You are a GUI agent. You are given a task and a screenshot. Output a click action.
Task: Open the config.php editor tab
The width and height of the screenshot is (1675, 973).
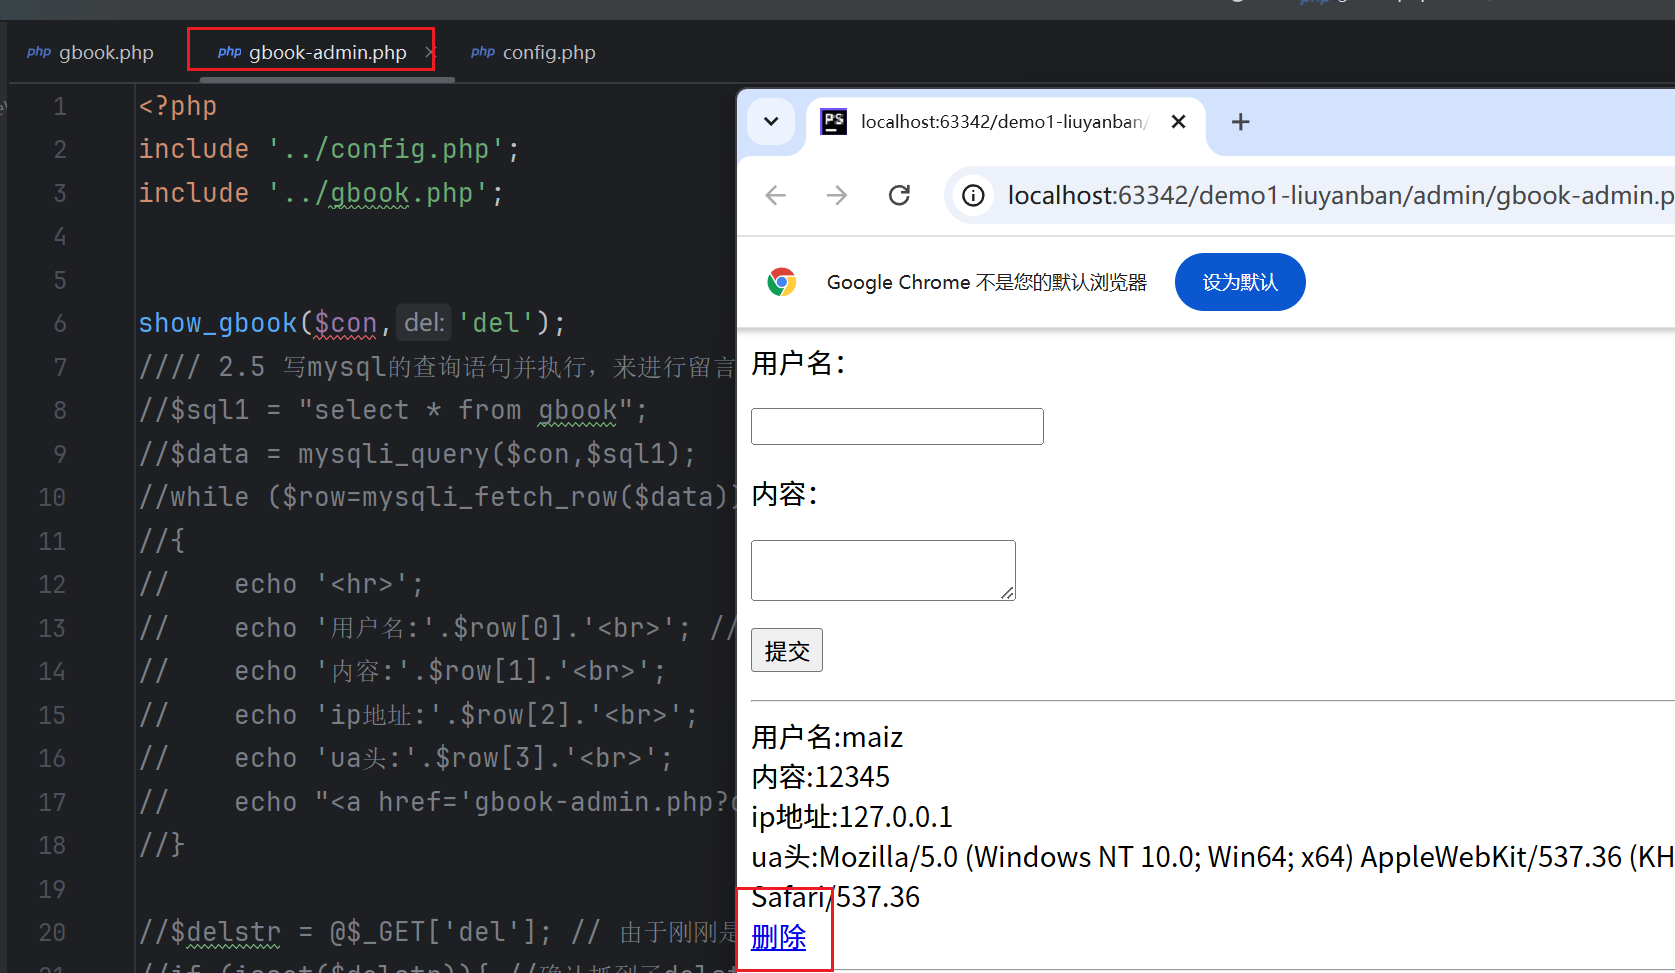click(533, 52)
